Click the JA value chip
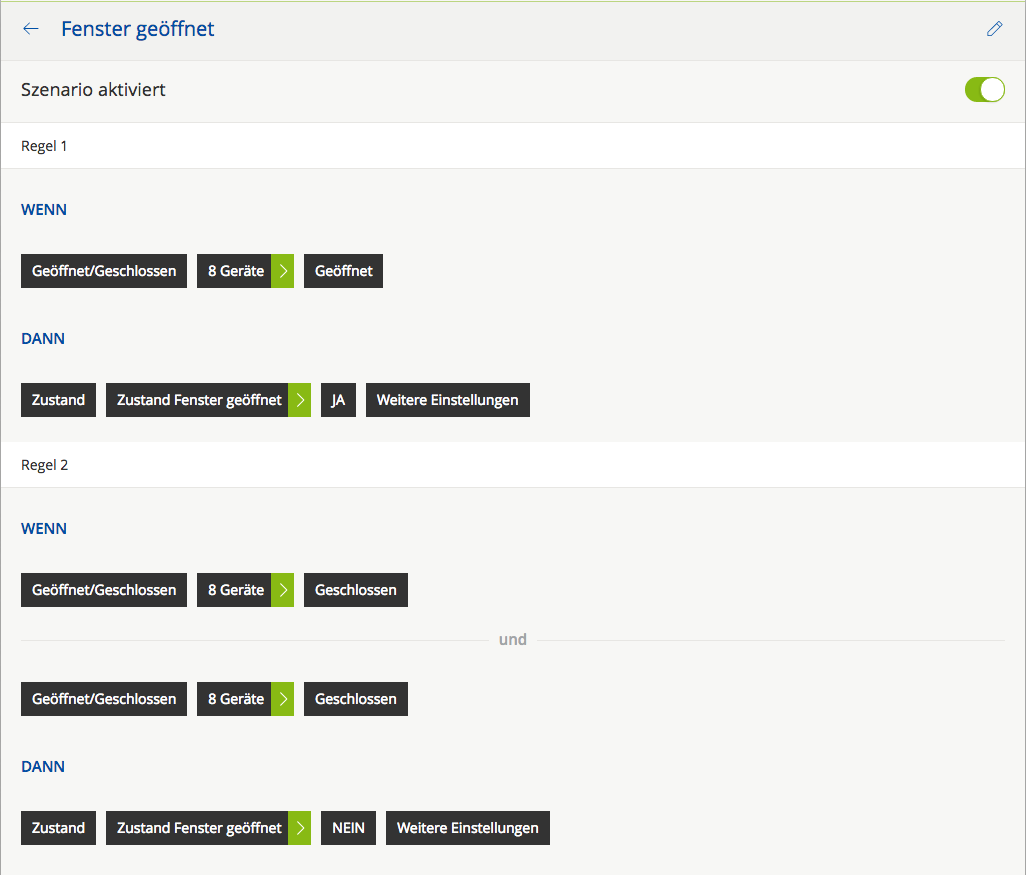This screenshot has height=875, width=1026. pos(338,400)
